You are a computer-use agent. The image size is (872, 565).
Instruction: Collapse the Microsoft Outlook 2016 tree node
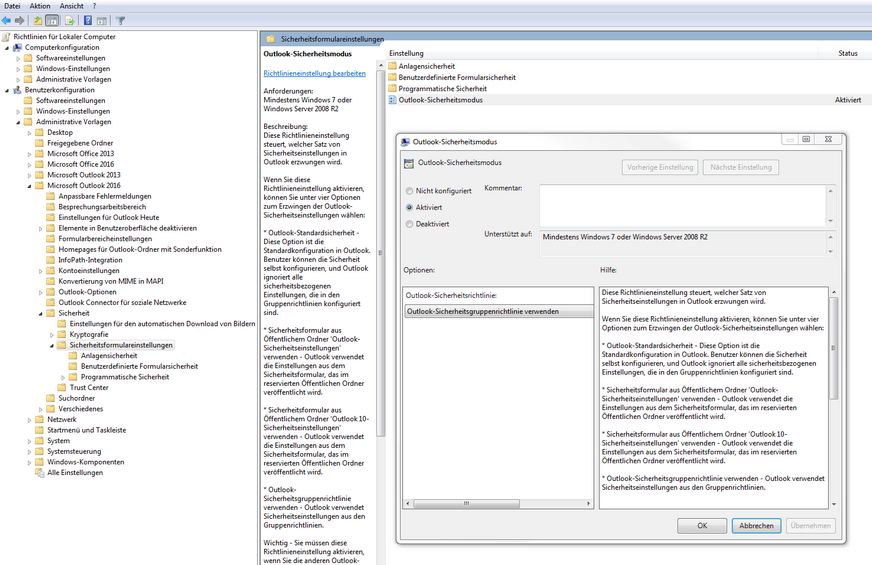tap(29, 186)
